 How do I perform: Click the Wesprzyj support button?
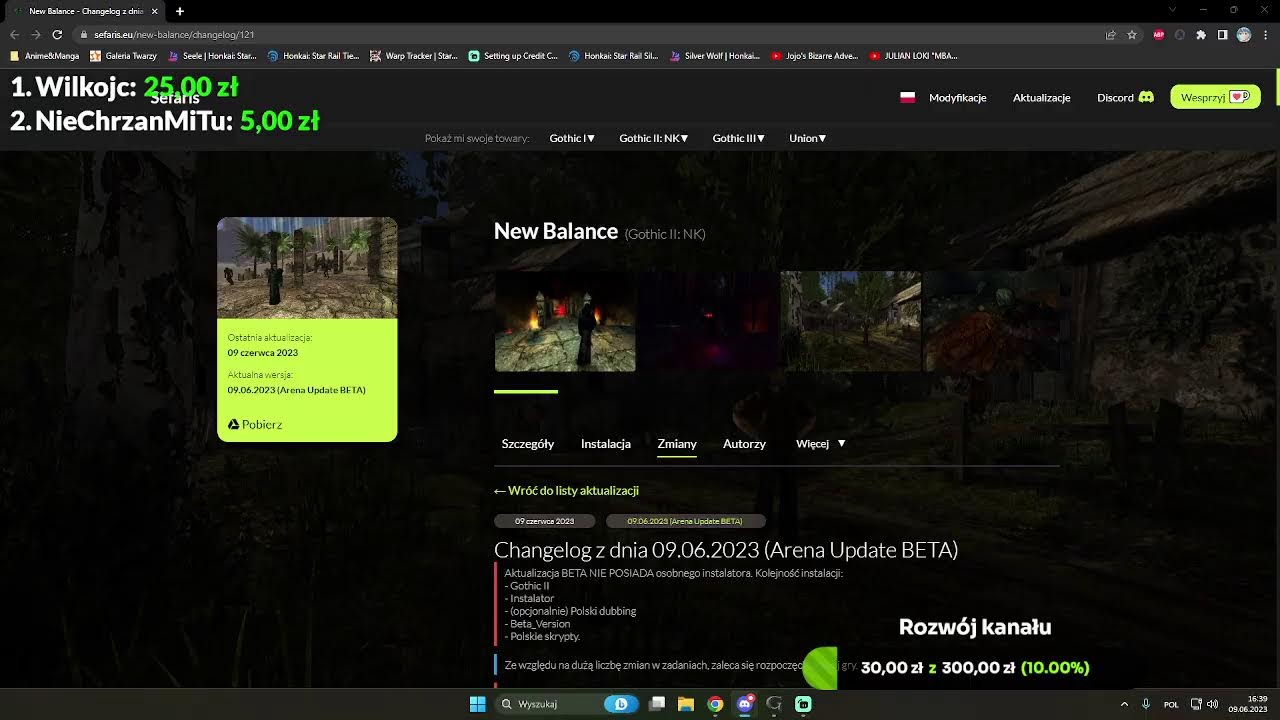click(x=1215, y=97)
